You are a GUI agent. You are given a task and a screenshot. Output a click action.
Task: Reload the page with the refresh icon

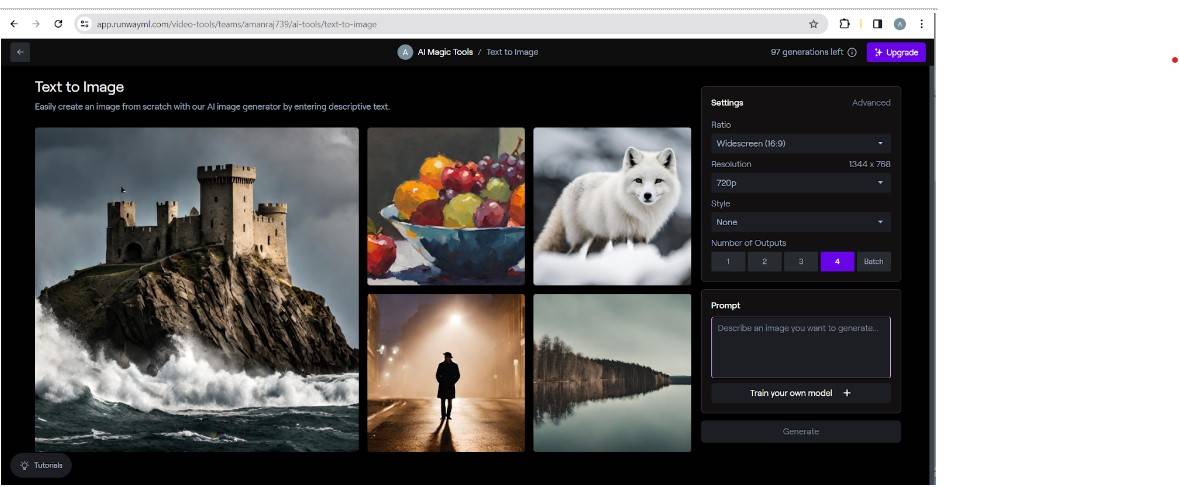[x=58, y=24]
